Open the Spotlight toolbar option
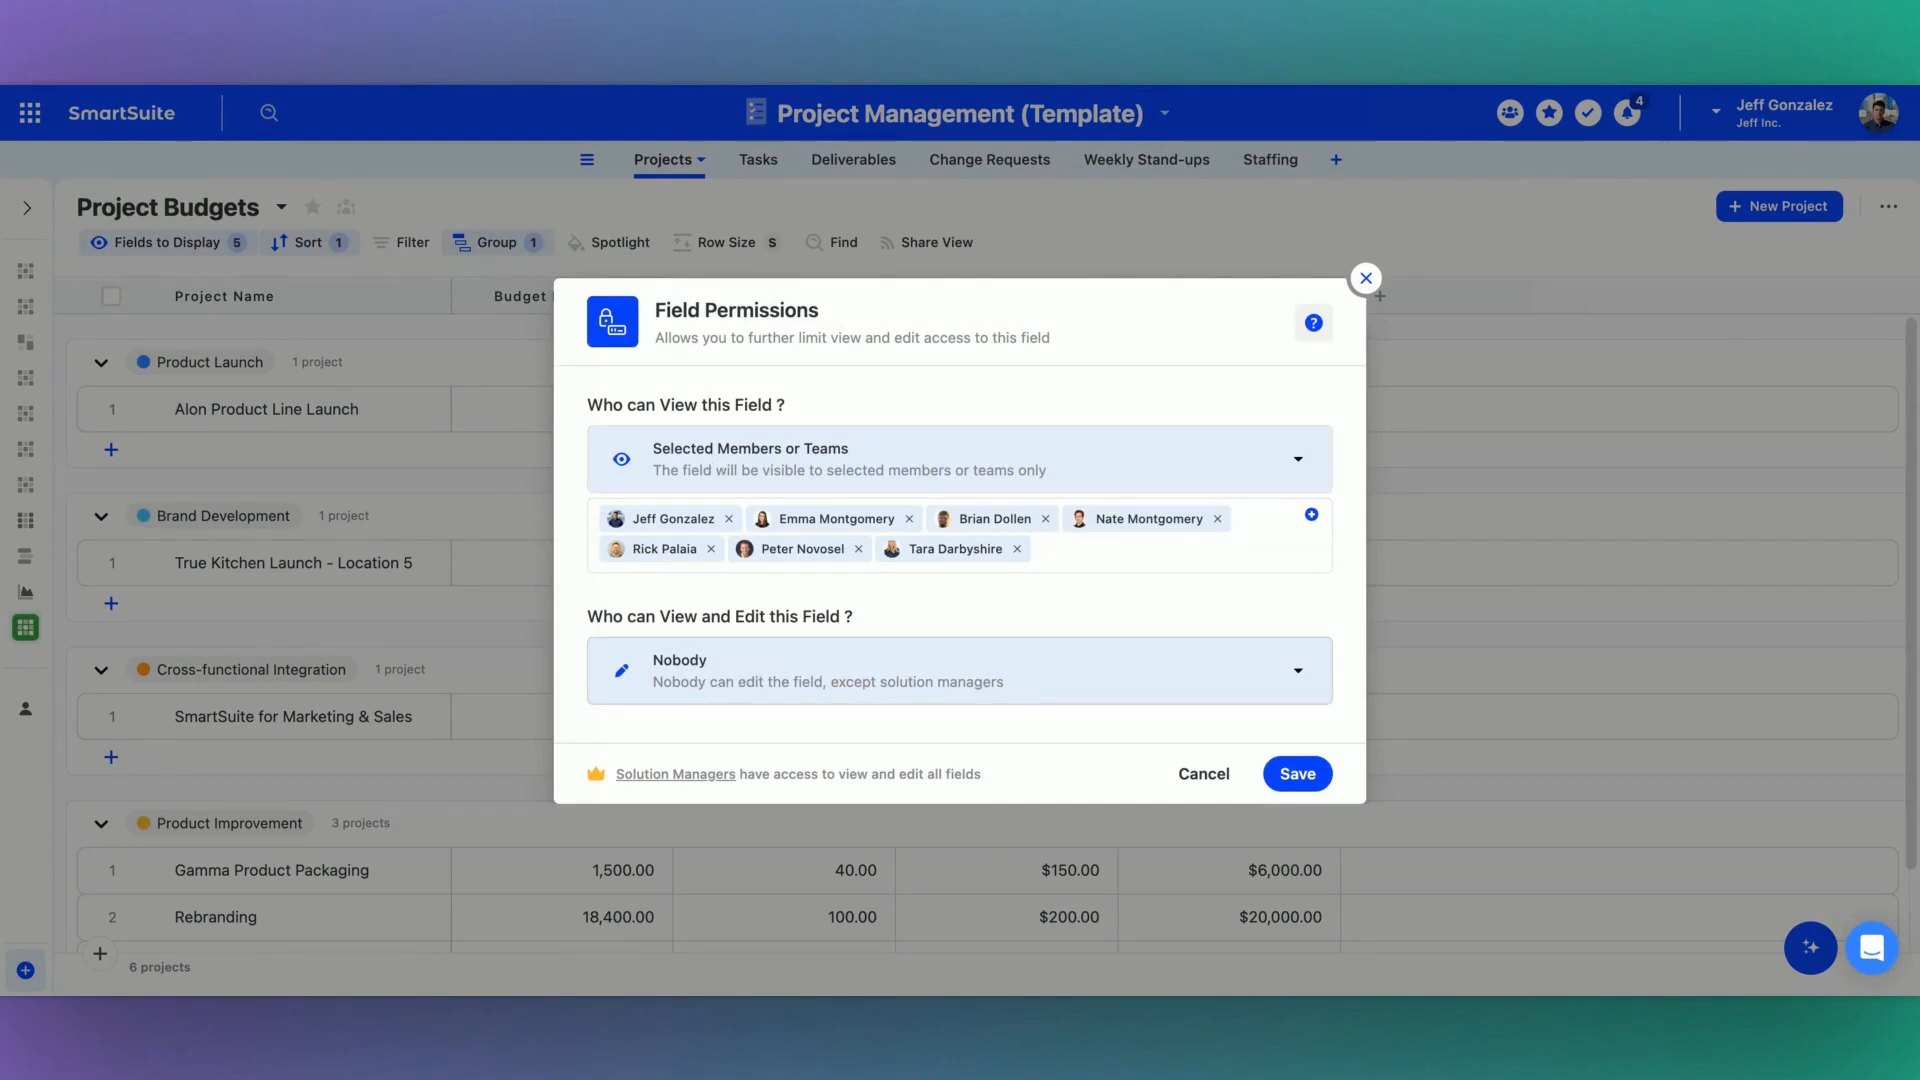The image size is (1920, 1080). click(x=609, y=243)
